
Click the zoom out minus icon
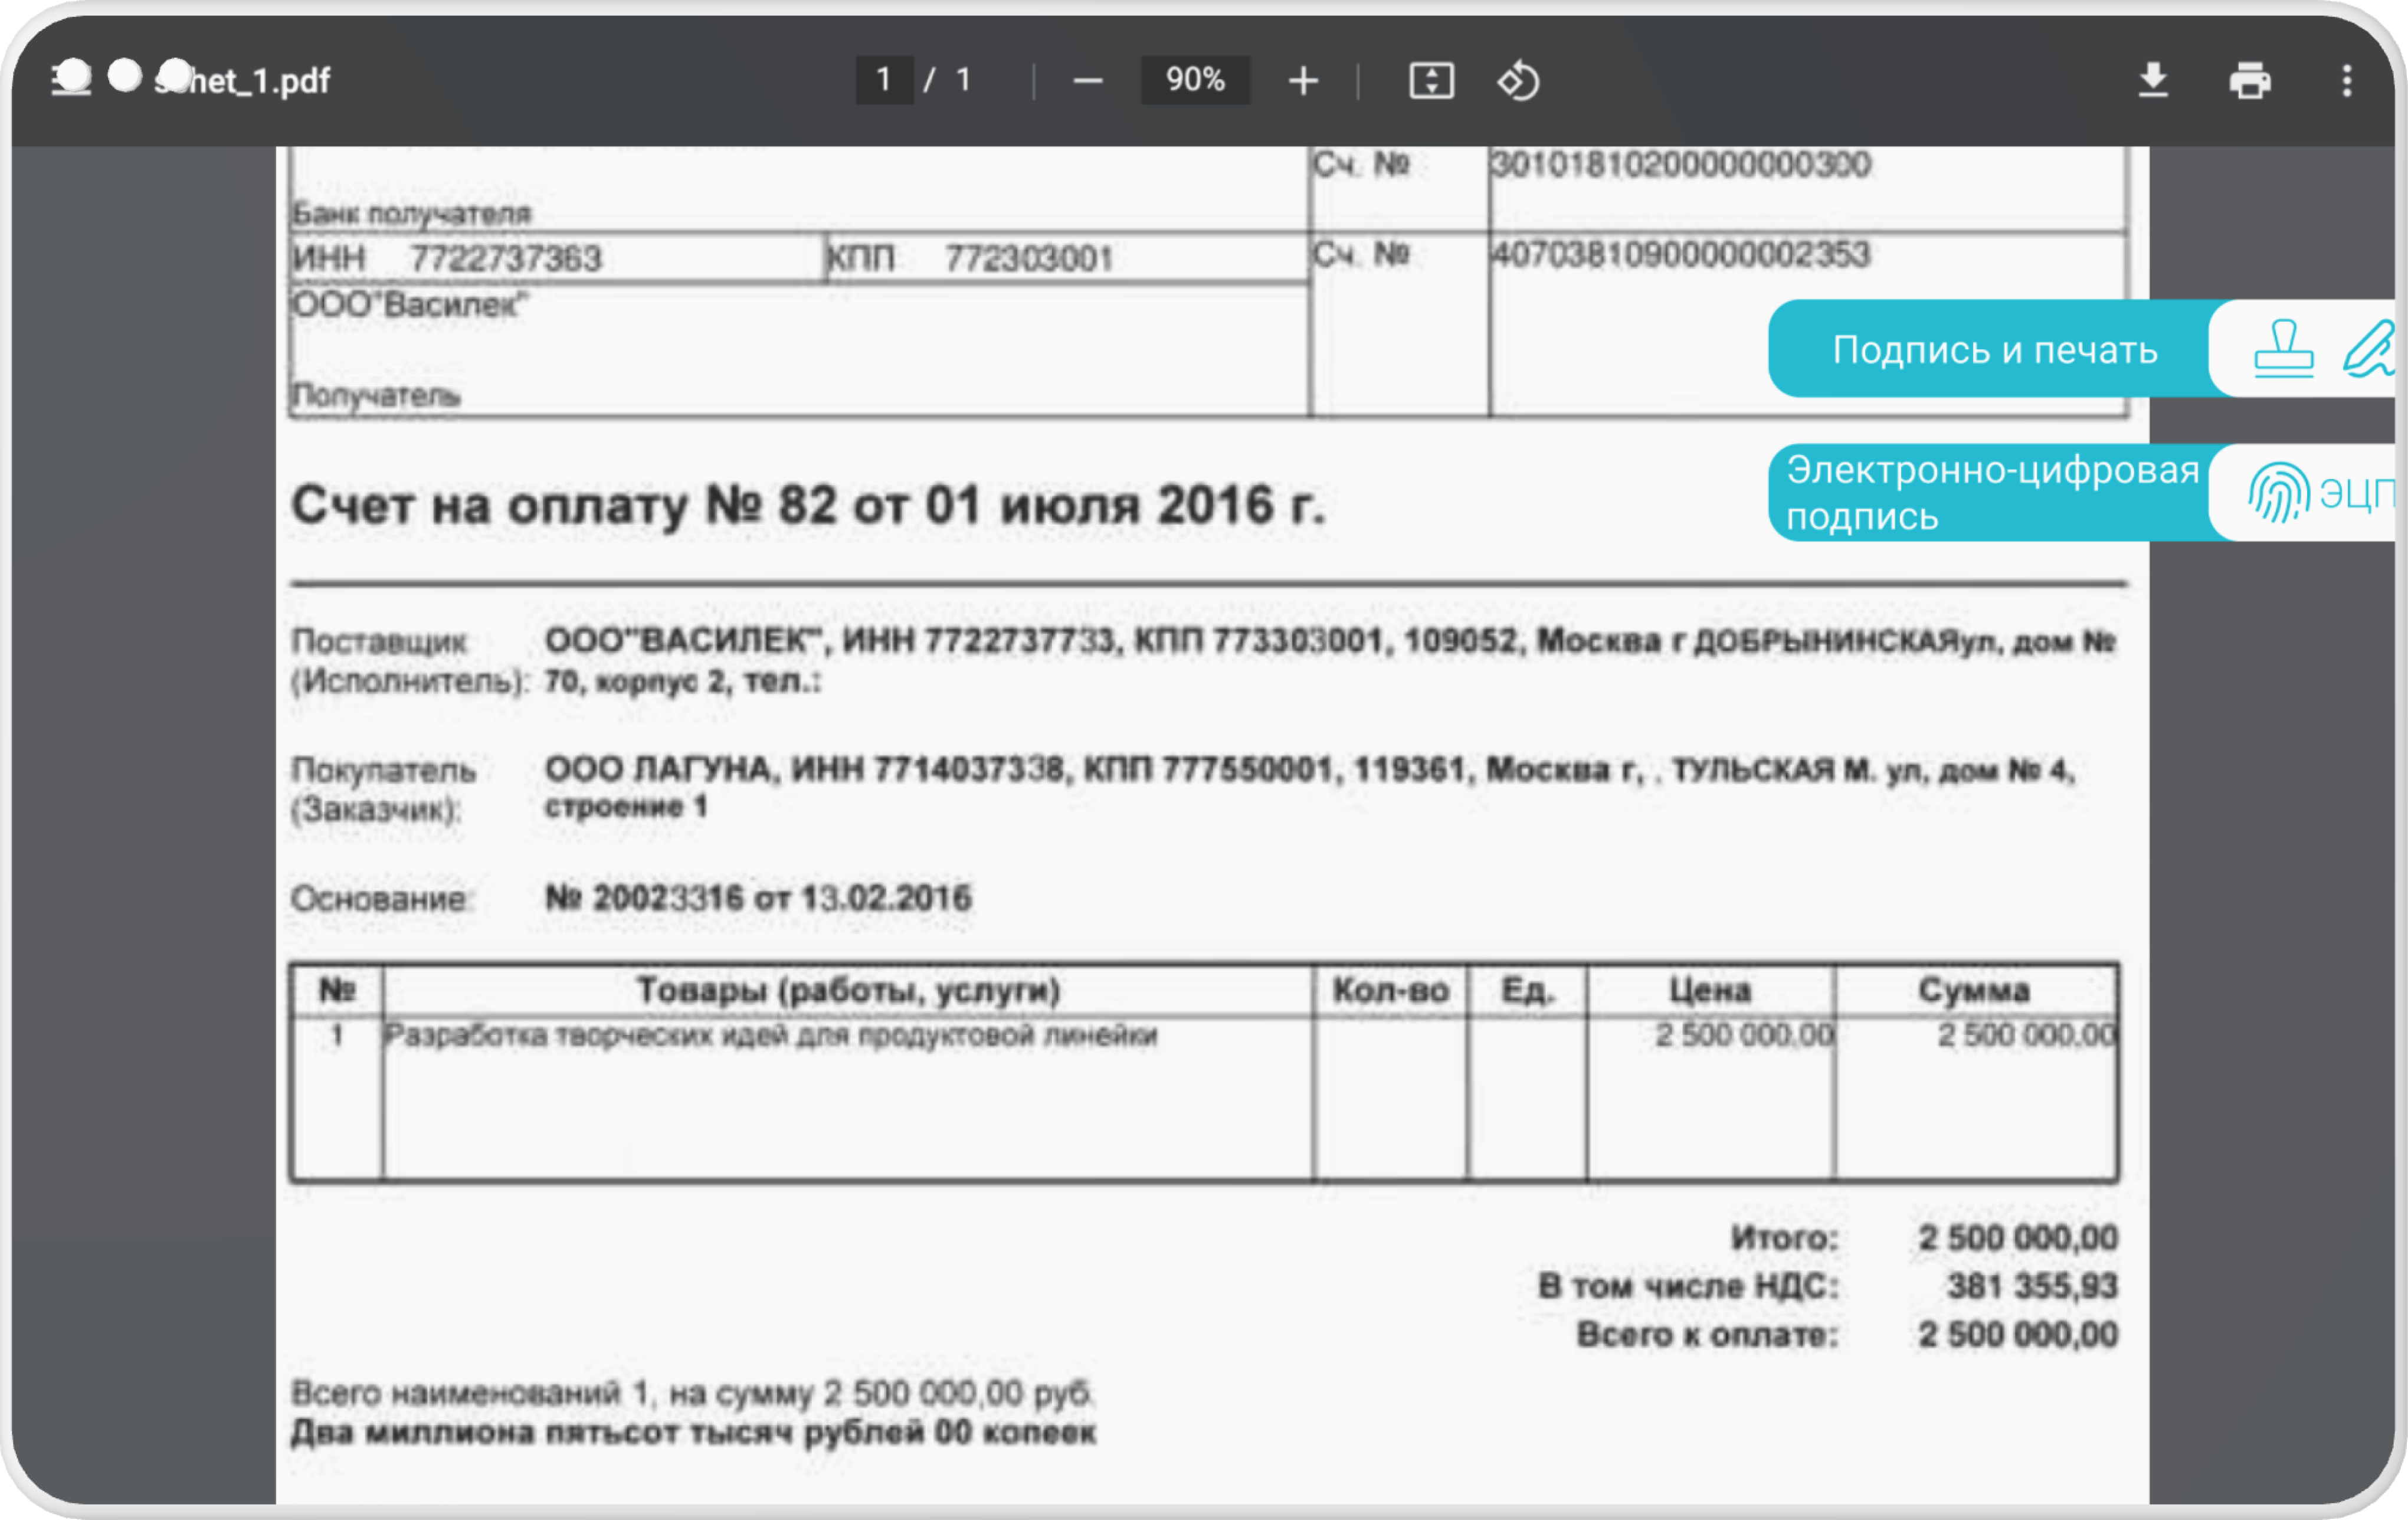click(1087, 81)
